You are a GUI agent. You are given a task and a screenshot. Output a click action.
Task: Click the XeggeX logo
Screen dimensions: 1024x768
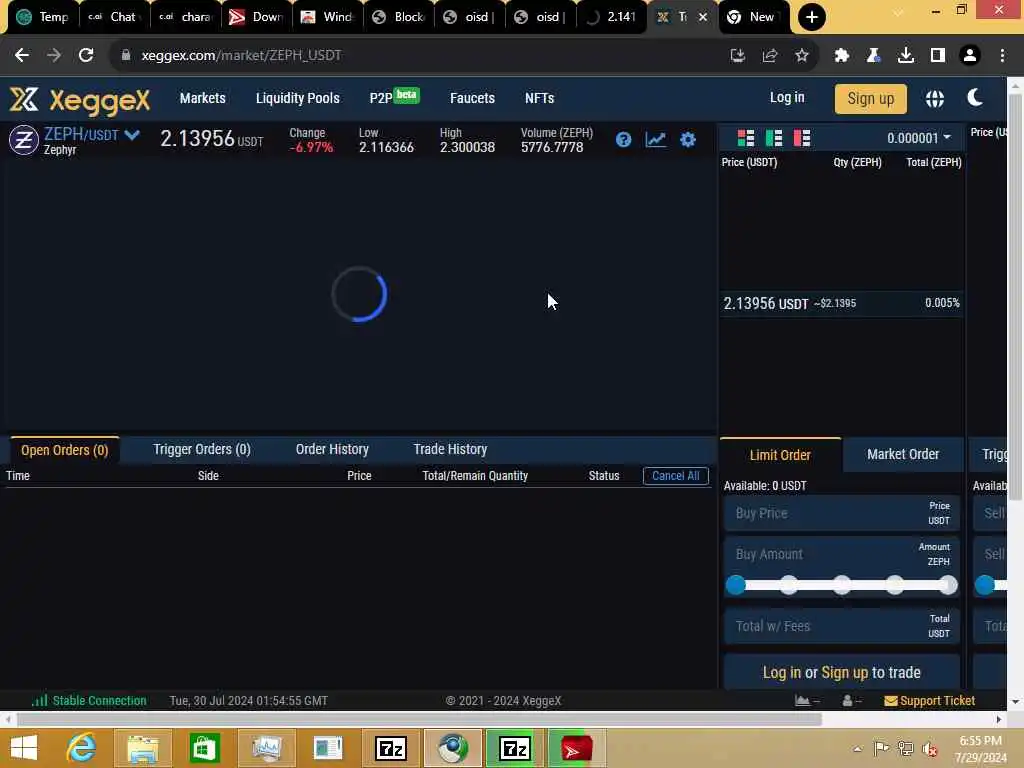tap(80, 100)
